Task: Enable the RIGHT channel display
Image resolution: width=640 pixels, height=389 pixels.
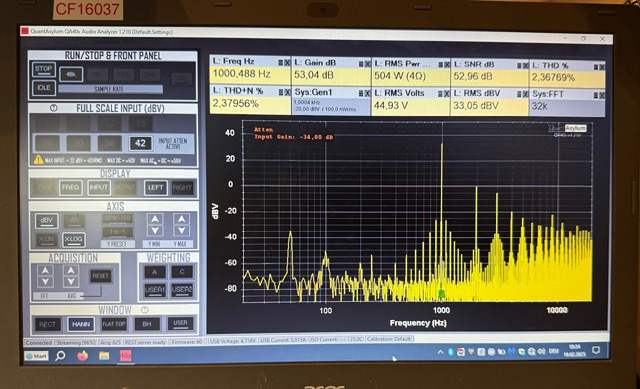Action: point(182,188)
